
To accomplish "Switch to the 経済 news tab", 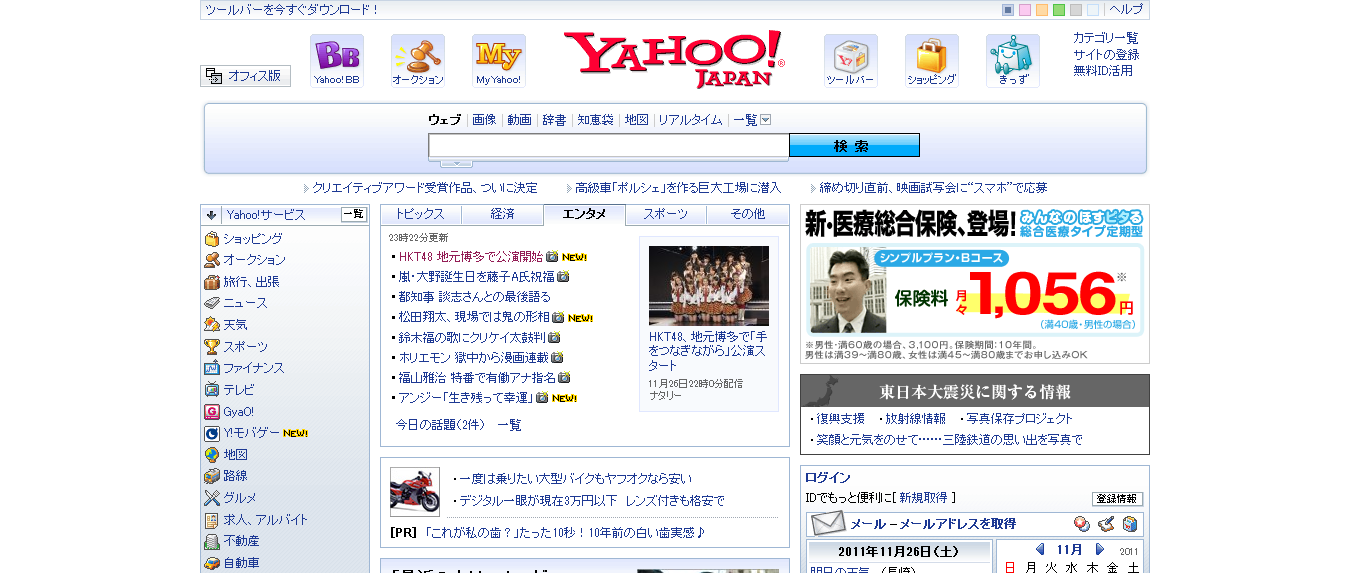I will pyautogui.click(x=502, y=214).
